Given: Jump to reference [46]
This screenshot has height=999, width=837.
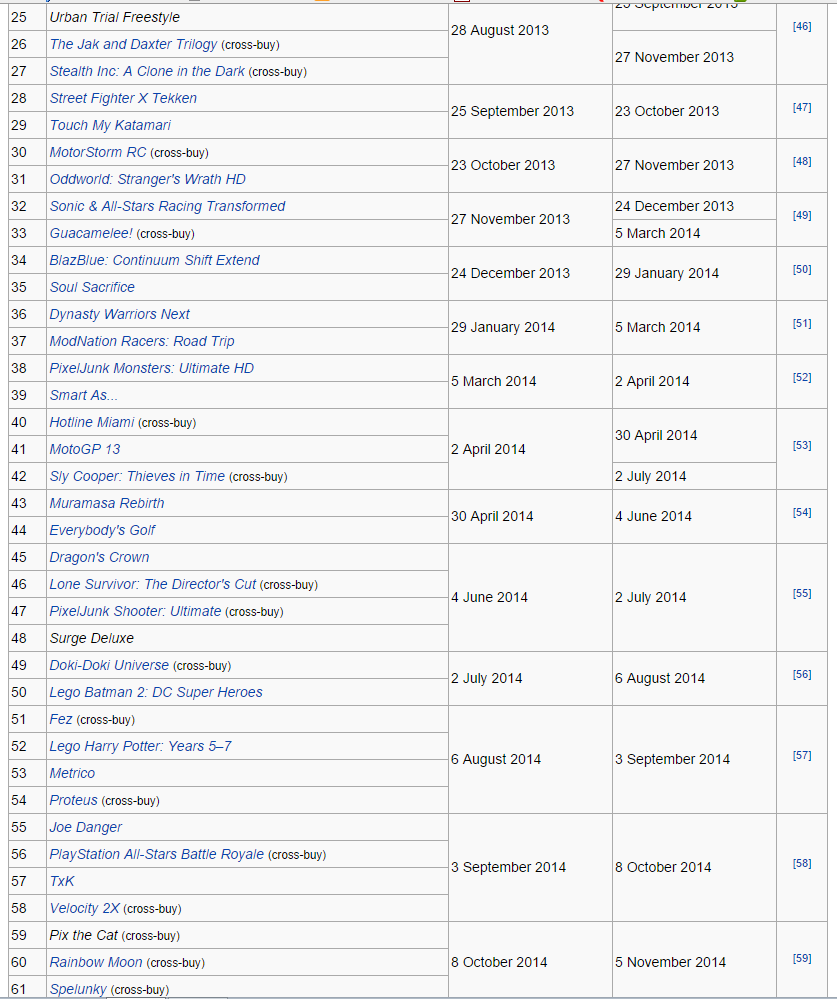Looking at the screenshot, I should tap(802, 27).
